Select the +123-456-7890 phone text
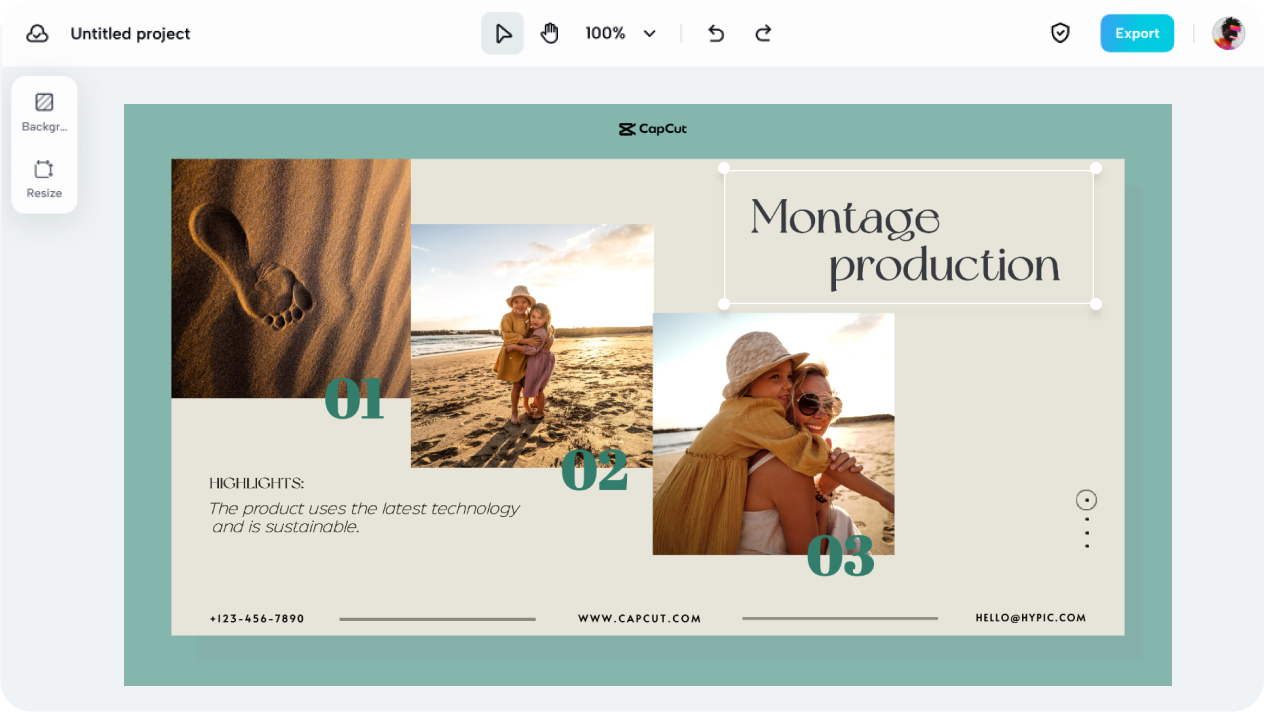The image size is (1264, 712). click(x=257, y=619)
